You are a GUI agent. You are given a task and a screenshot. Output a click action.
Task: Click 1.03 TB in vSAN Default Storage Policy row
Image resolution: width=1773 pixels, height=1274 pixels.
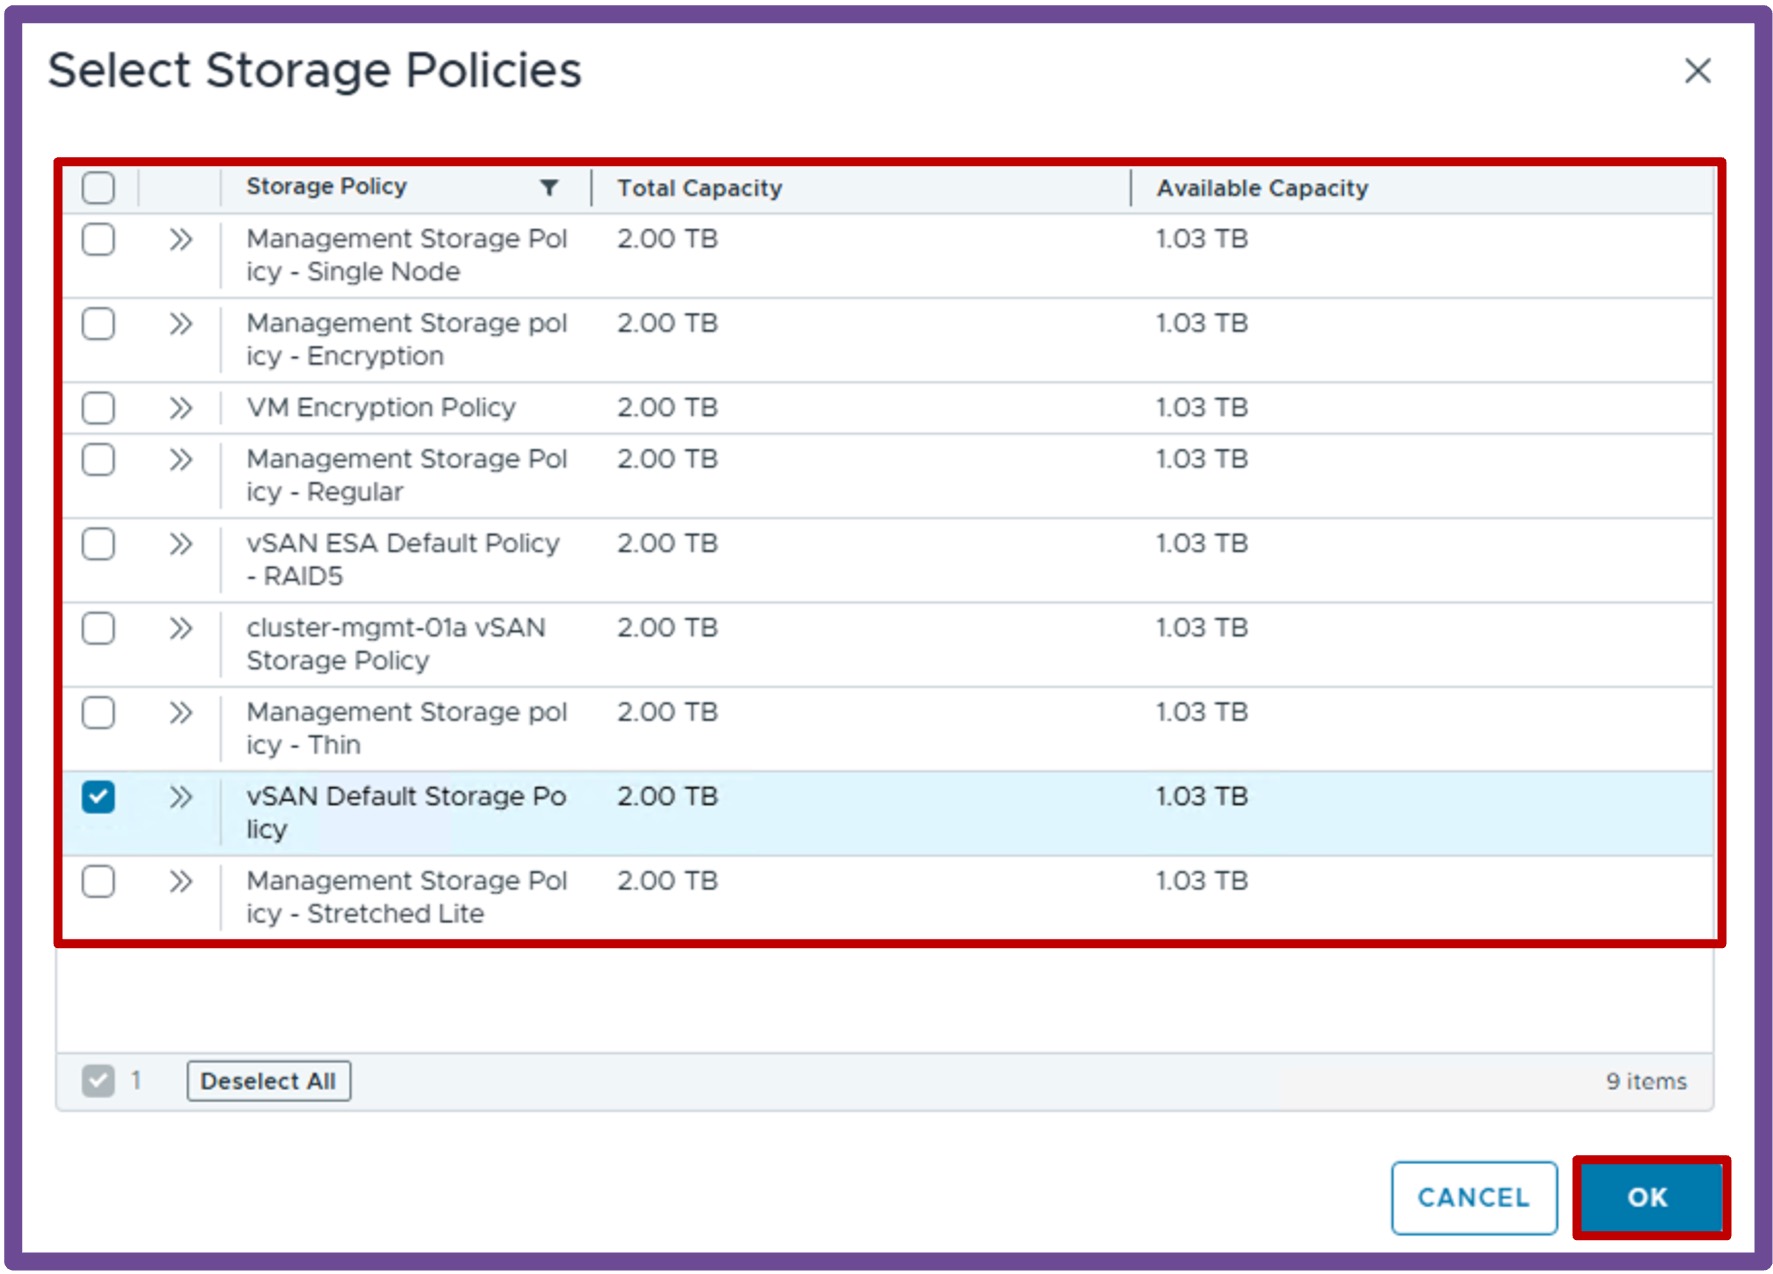click(x=1202, y=796)
